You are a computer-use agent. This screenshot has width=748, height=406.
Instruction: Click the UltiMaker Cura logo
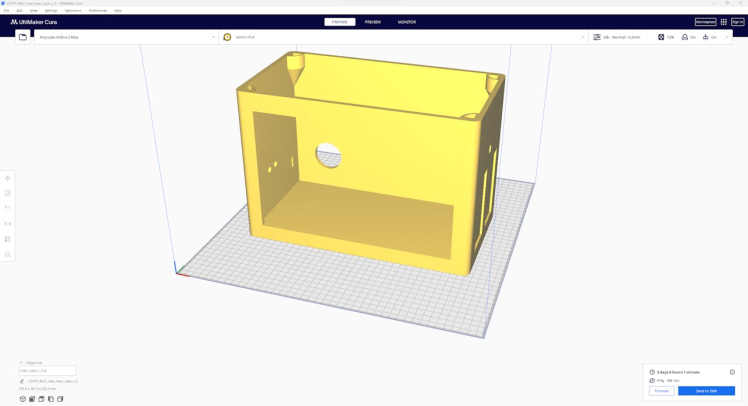pos(34,22)
